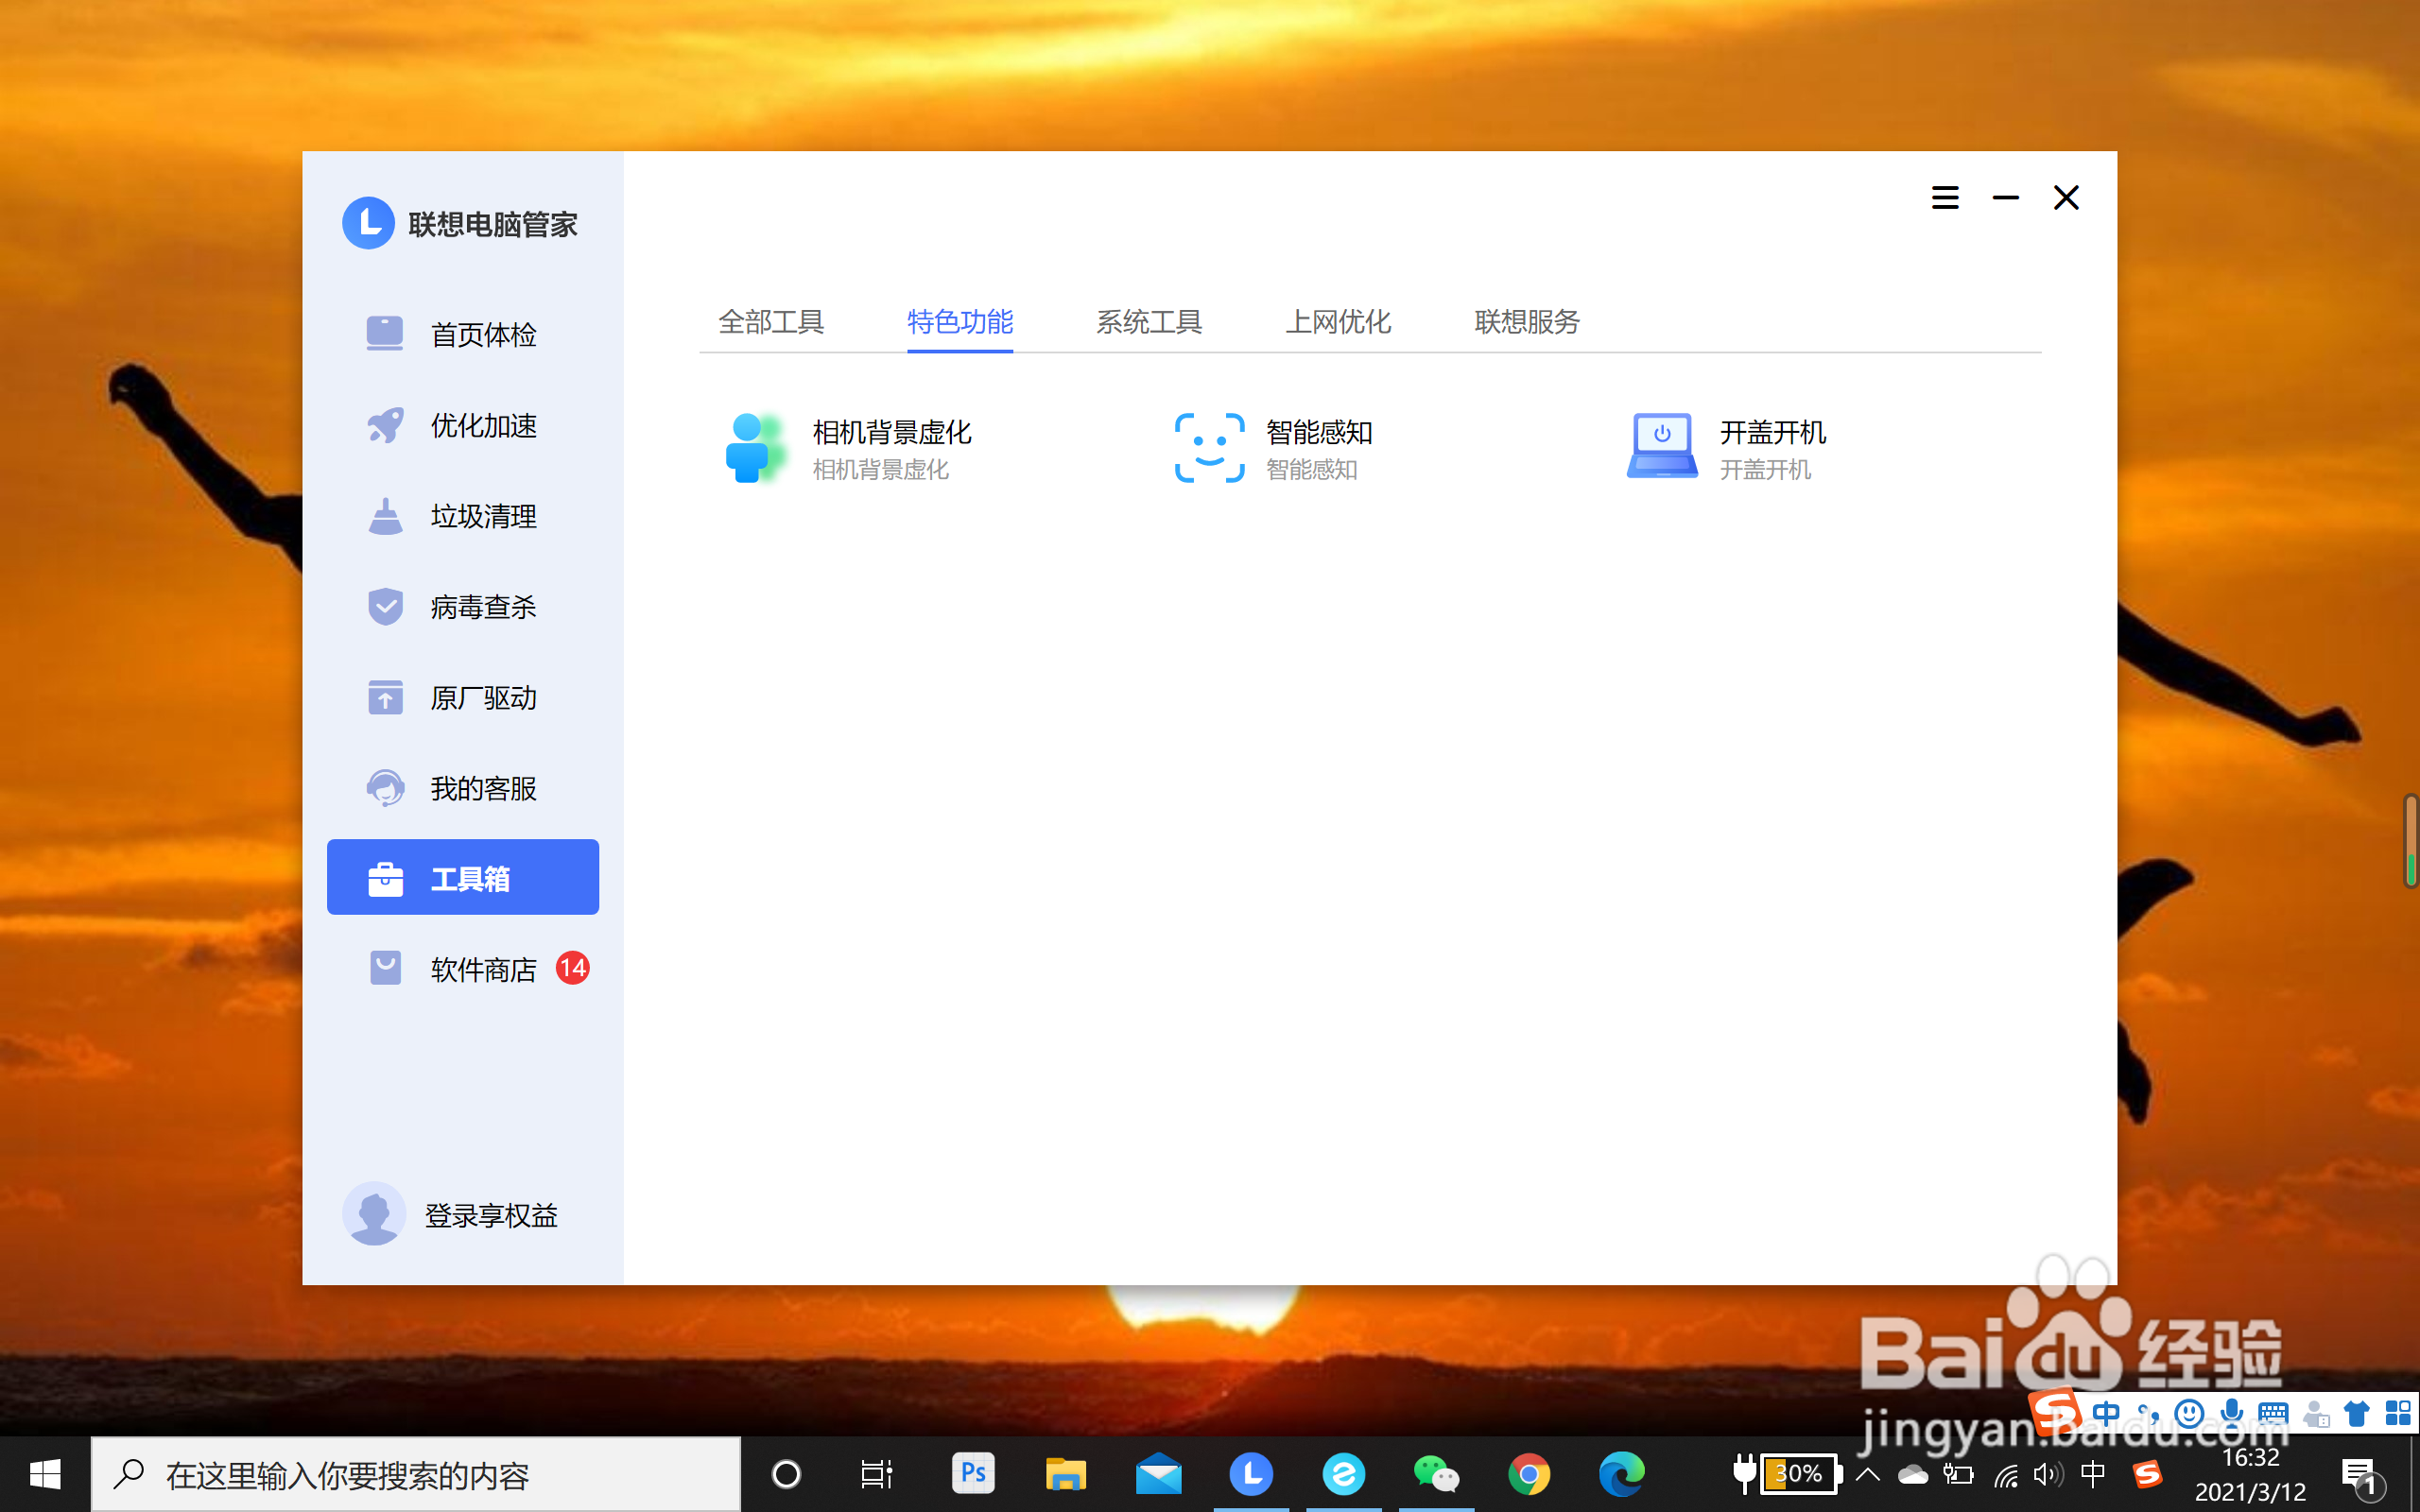2420x1512 pixels.
Task: Switch to the 系统工具 tab
Action: [1148, 322]
